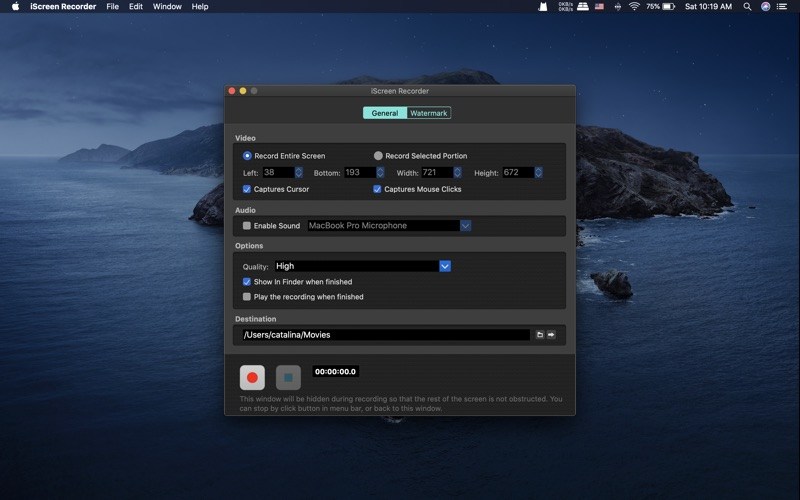Enable the Enable Sound checkbox

coord(247,226)
